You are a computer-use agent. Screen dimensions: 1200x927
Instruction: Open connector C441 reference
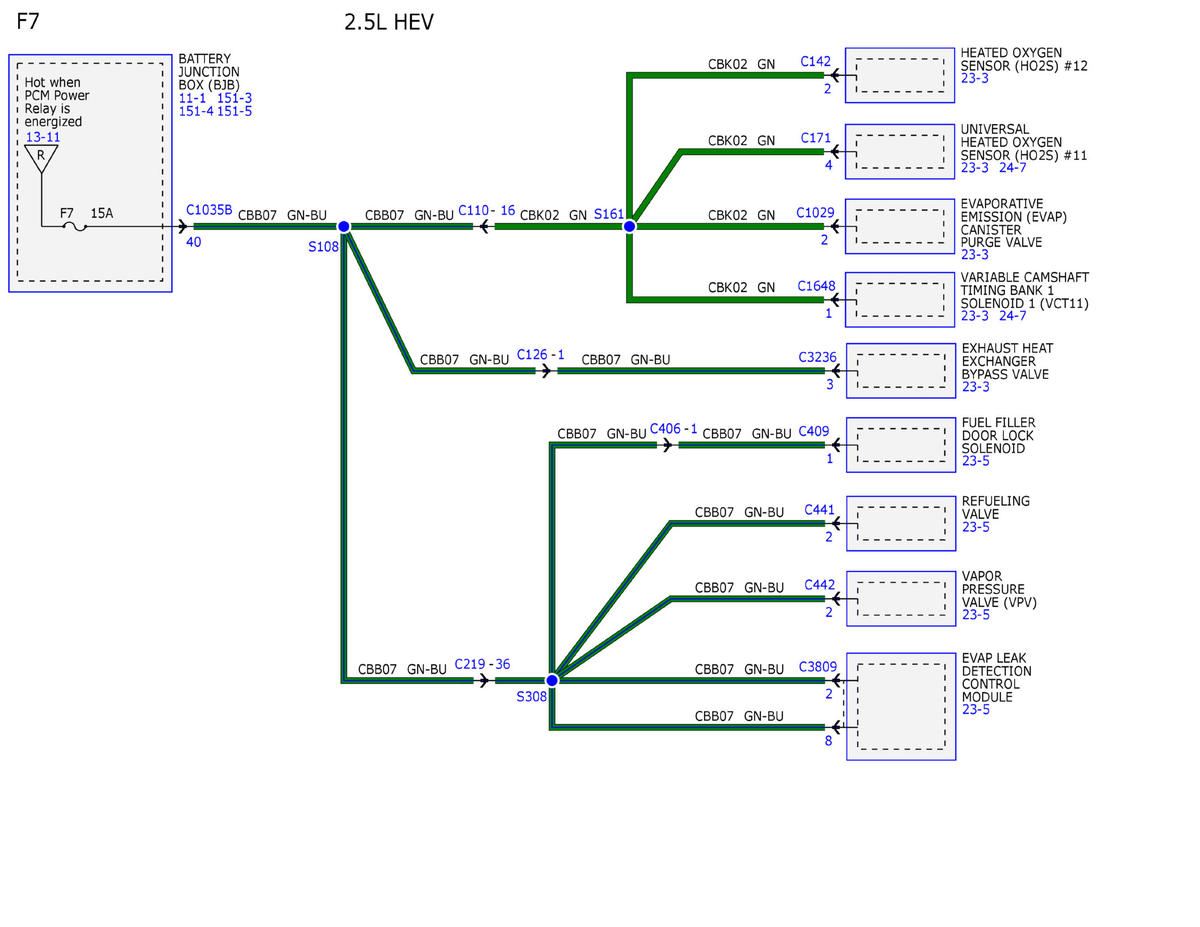coord(820,510)
